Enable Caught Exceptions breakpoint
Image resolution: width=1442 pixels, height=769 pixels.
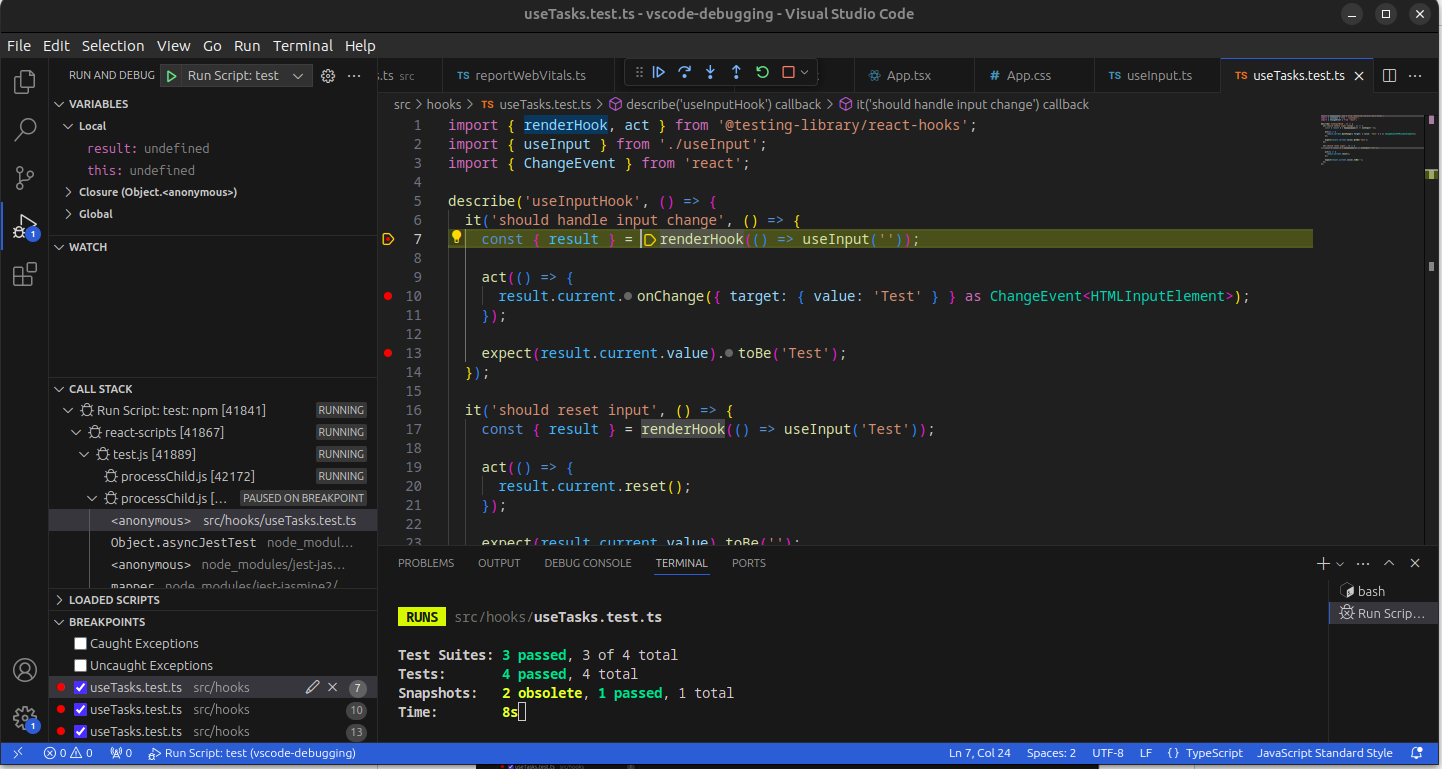click(81, 644)
